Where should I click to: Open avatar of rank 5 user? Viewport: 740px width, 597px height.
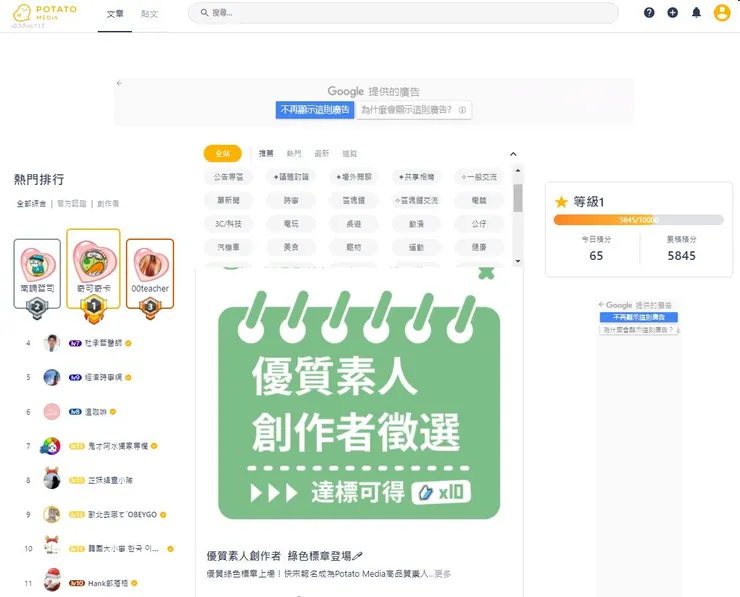(51, 377)
